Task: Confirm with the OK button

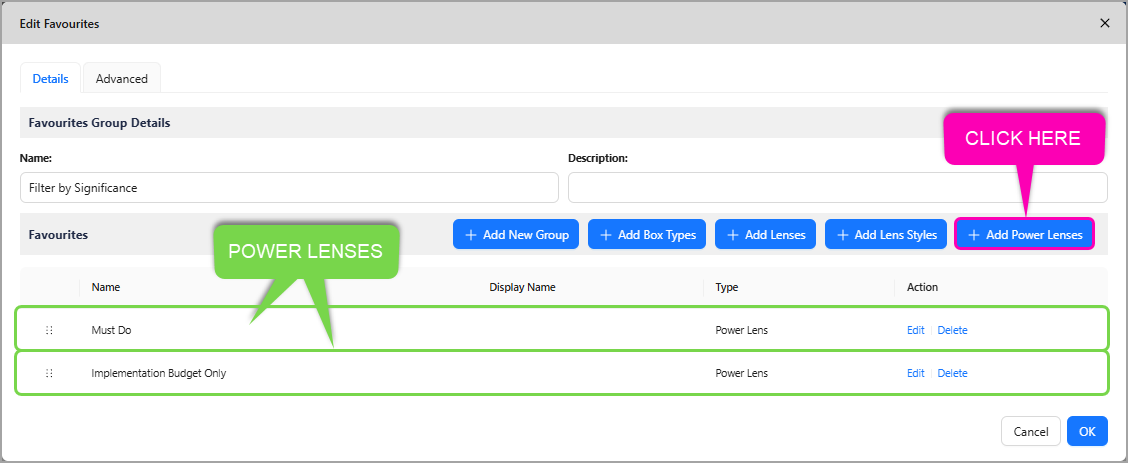Action: 1086,431
